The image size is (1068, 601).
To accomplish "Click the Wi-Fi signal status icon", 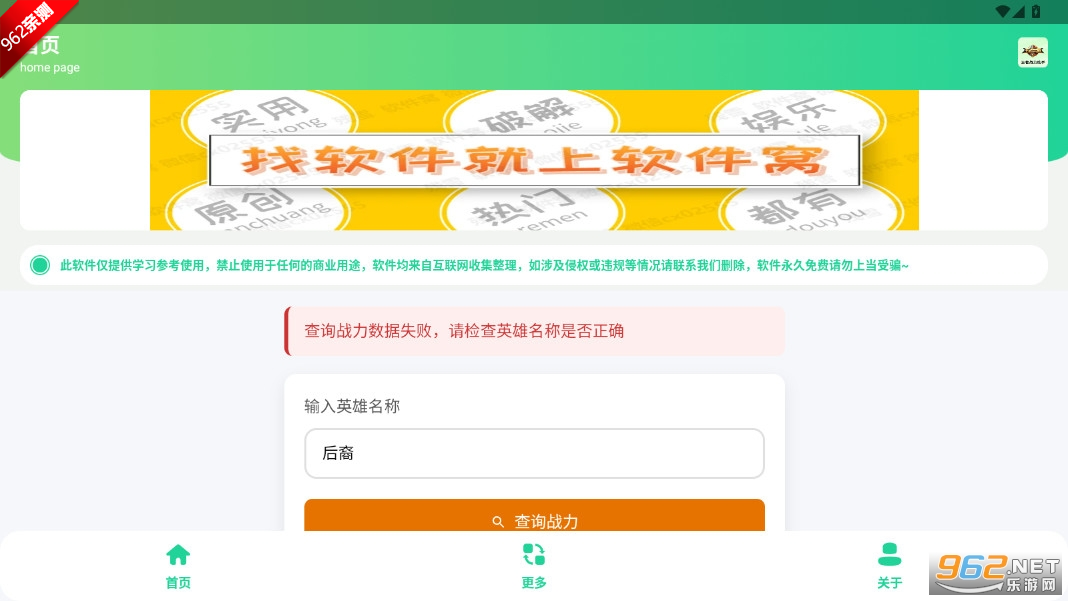I will pyautogui.click(x=1002, y=11).
